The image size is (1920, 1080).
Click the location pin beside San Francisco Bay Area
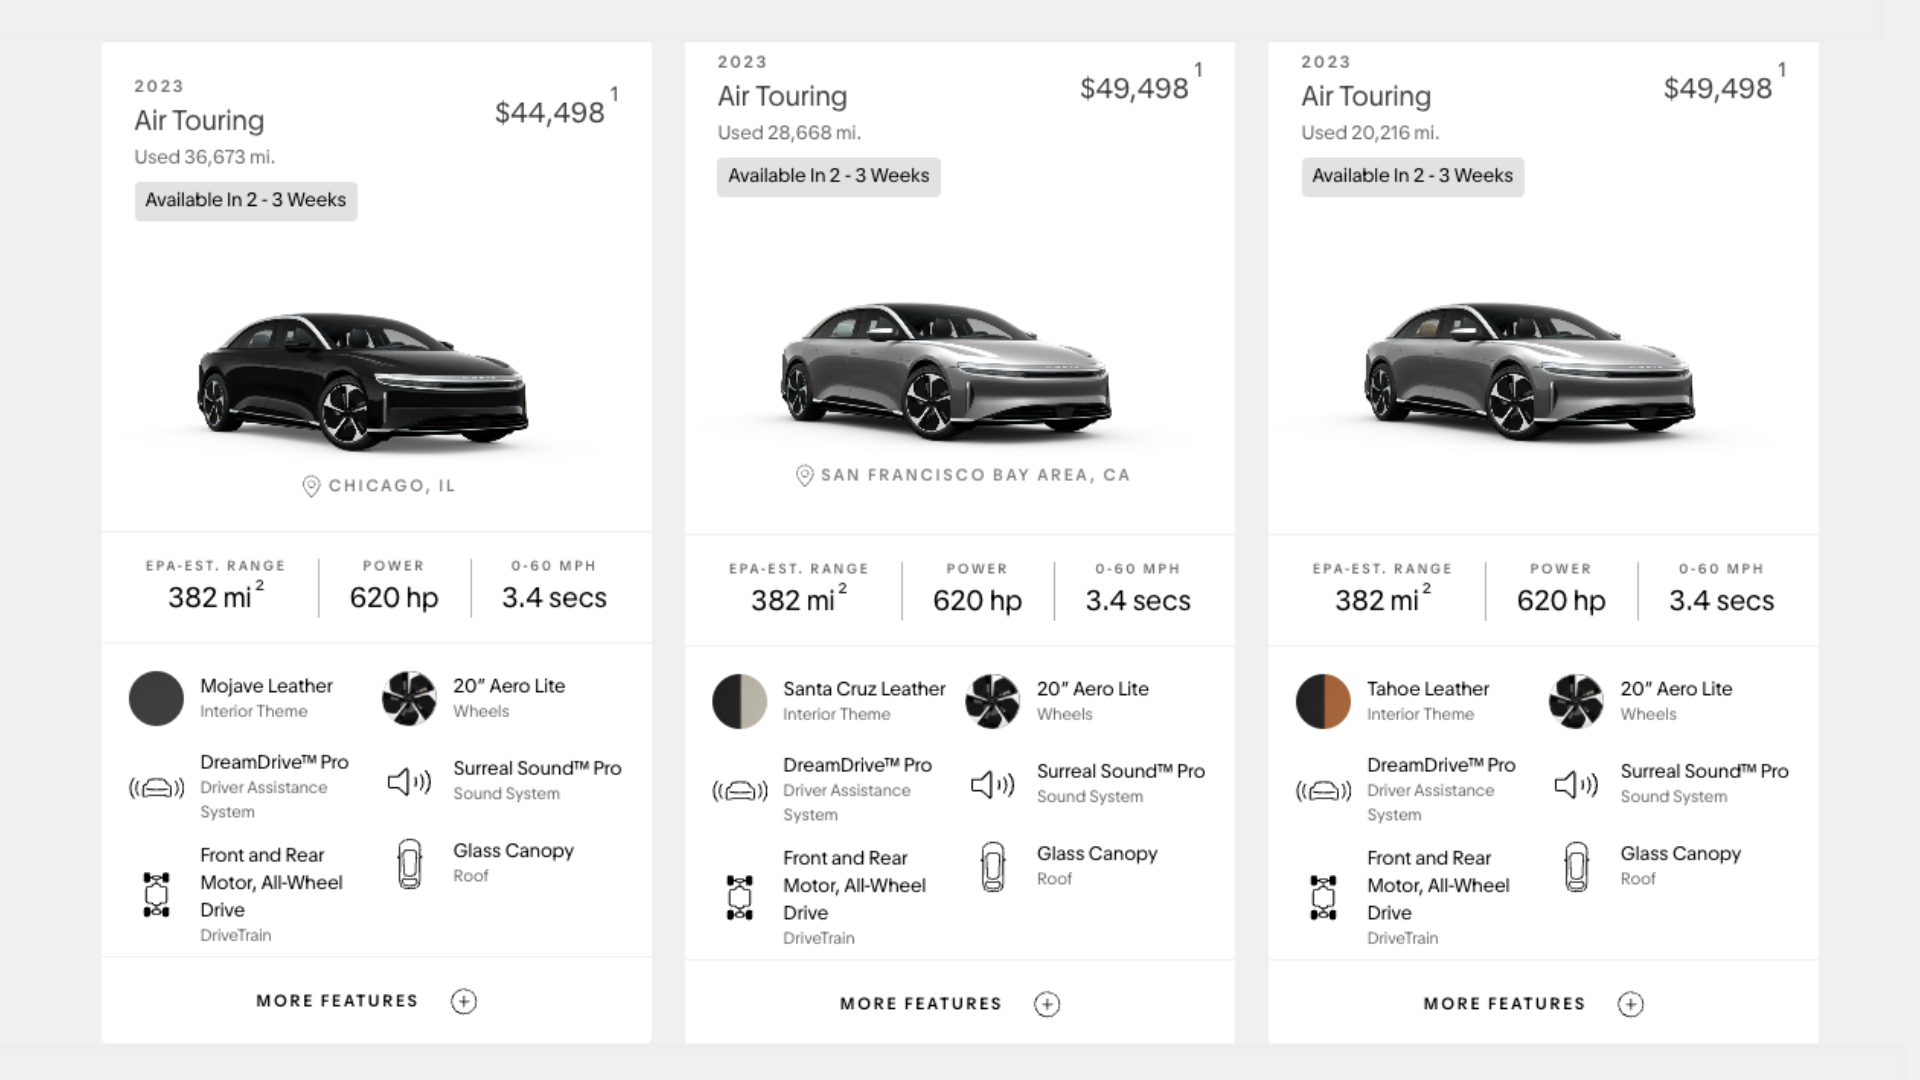pos(804,476)
